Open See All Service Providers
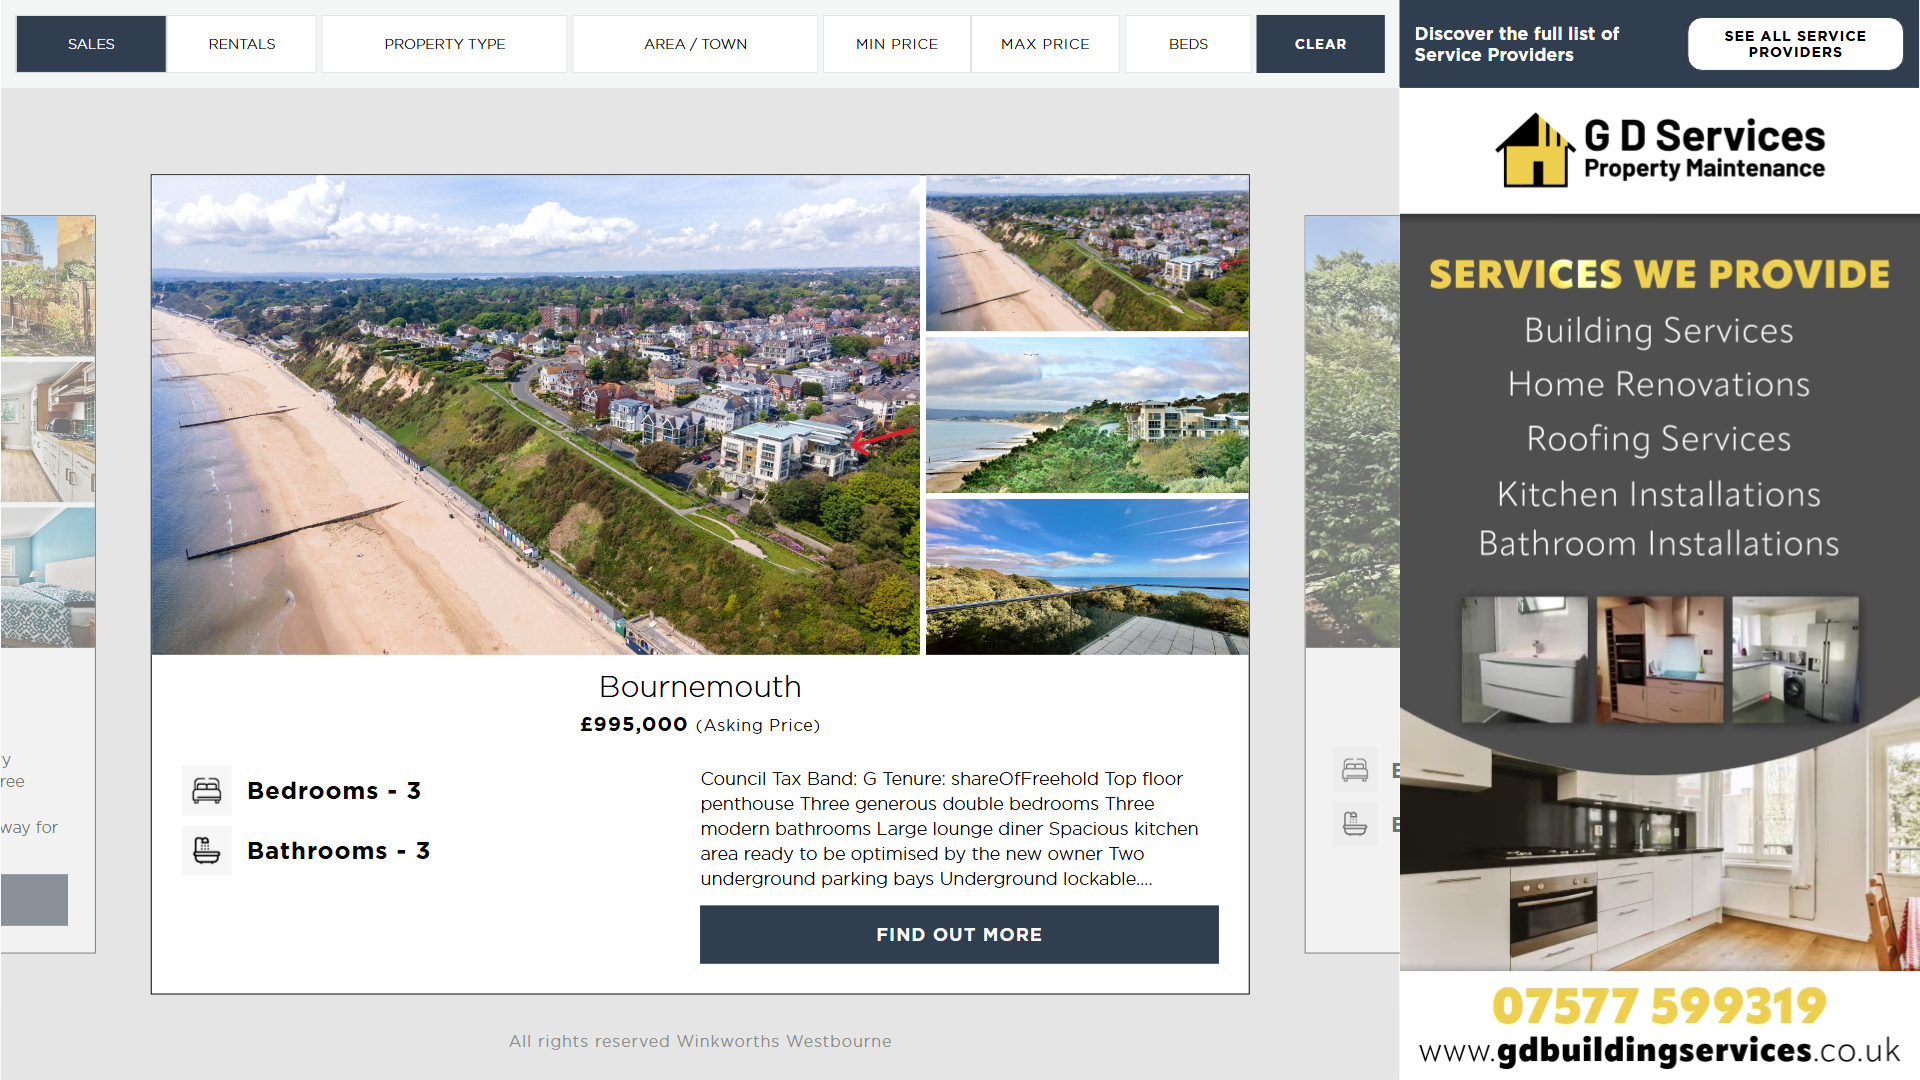The height and width of the screenshot is (1080, 1920). click(1795, 44)
